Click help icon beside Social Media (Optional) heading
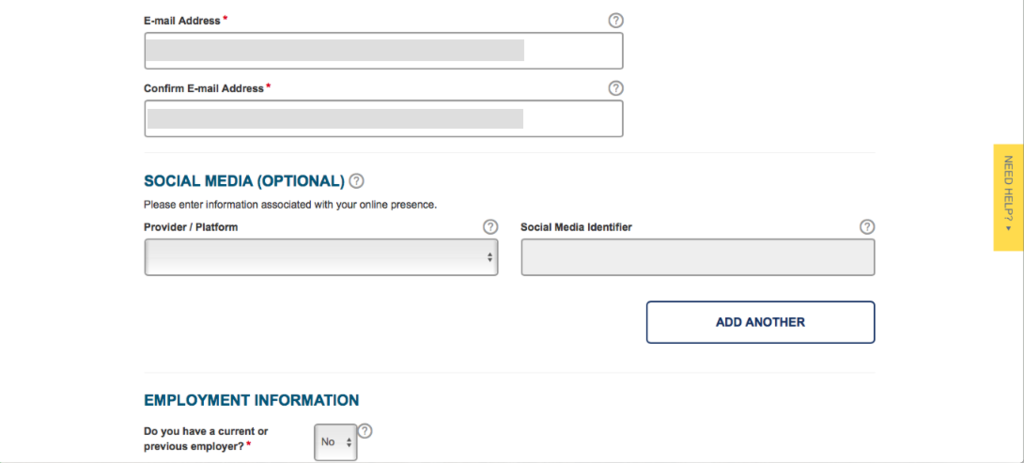The height and width of the screenshot is (463, 1024). [x=357, y=181]
